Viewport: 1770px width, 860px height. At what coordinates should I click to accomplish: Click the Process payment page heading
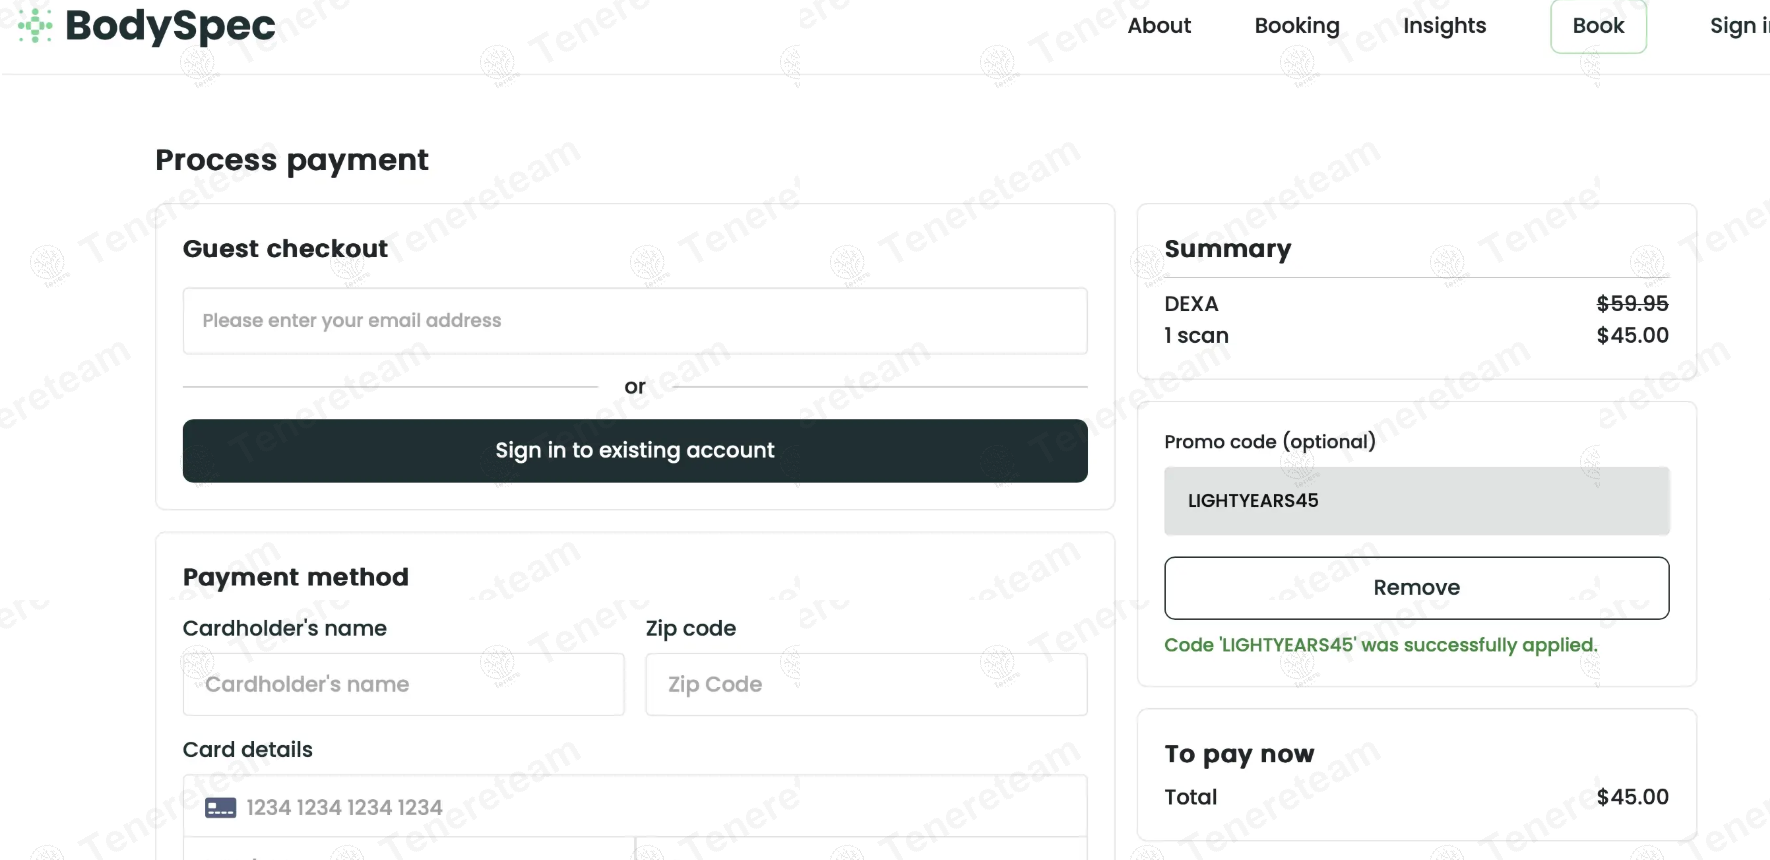point(292,160)
